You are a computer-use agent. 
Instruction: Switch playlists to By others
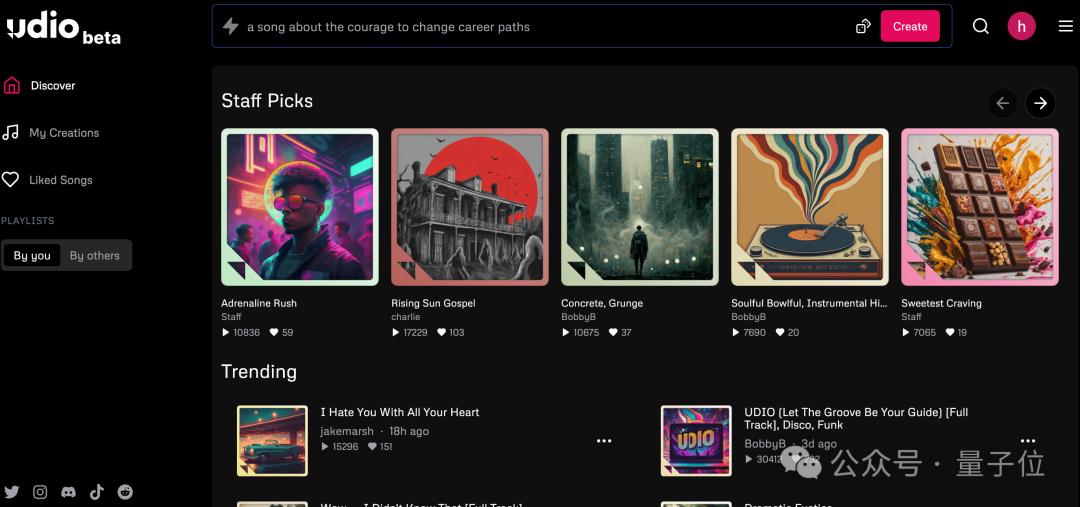click(94, 256)
